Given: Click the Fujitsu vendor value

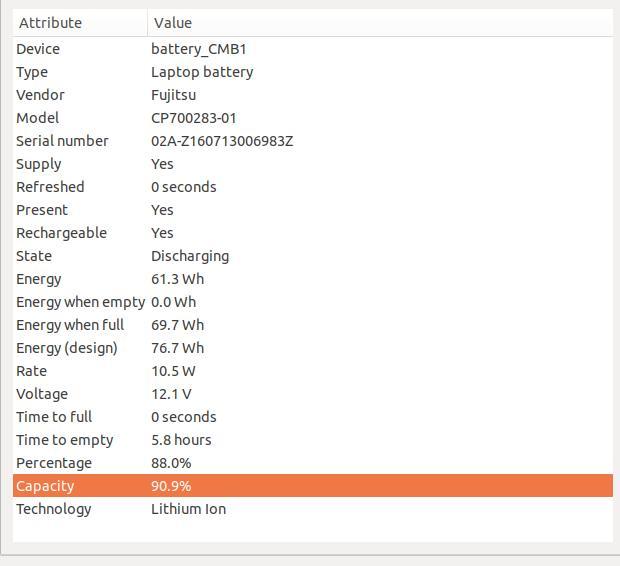Looking at the screenshot, I should pyautogui.click(x=174, y=95).
